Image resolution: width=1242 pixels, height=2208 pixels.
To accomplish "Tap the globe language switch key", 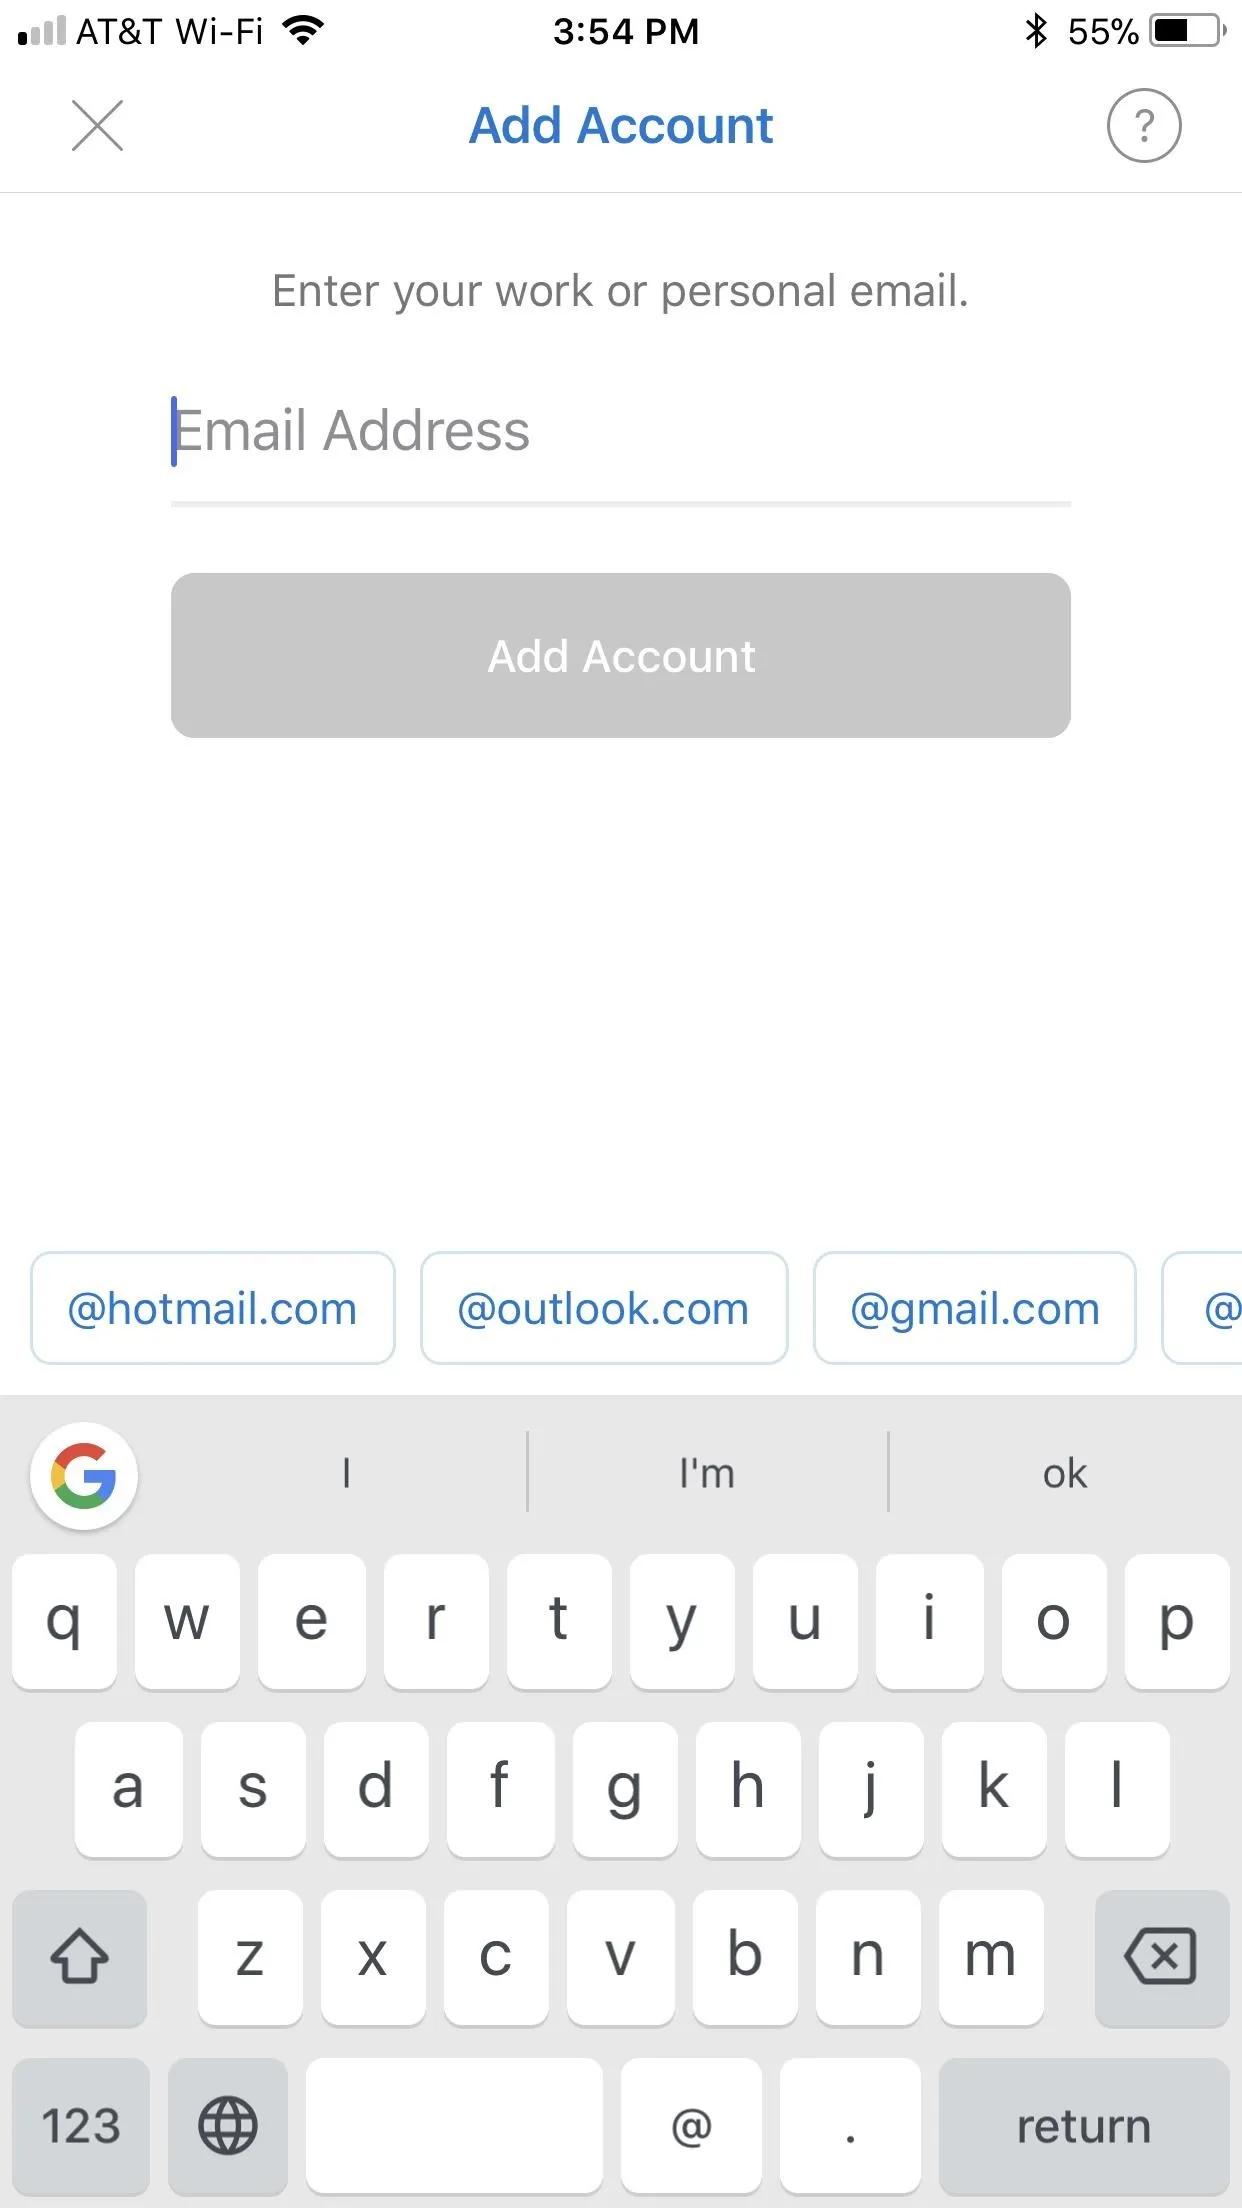I will coord(228,2125).
